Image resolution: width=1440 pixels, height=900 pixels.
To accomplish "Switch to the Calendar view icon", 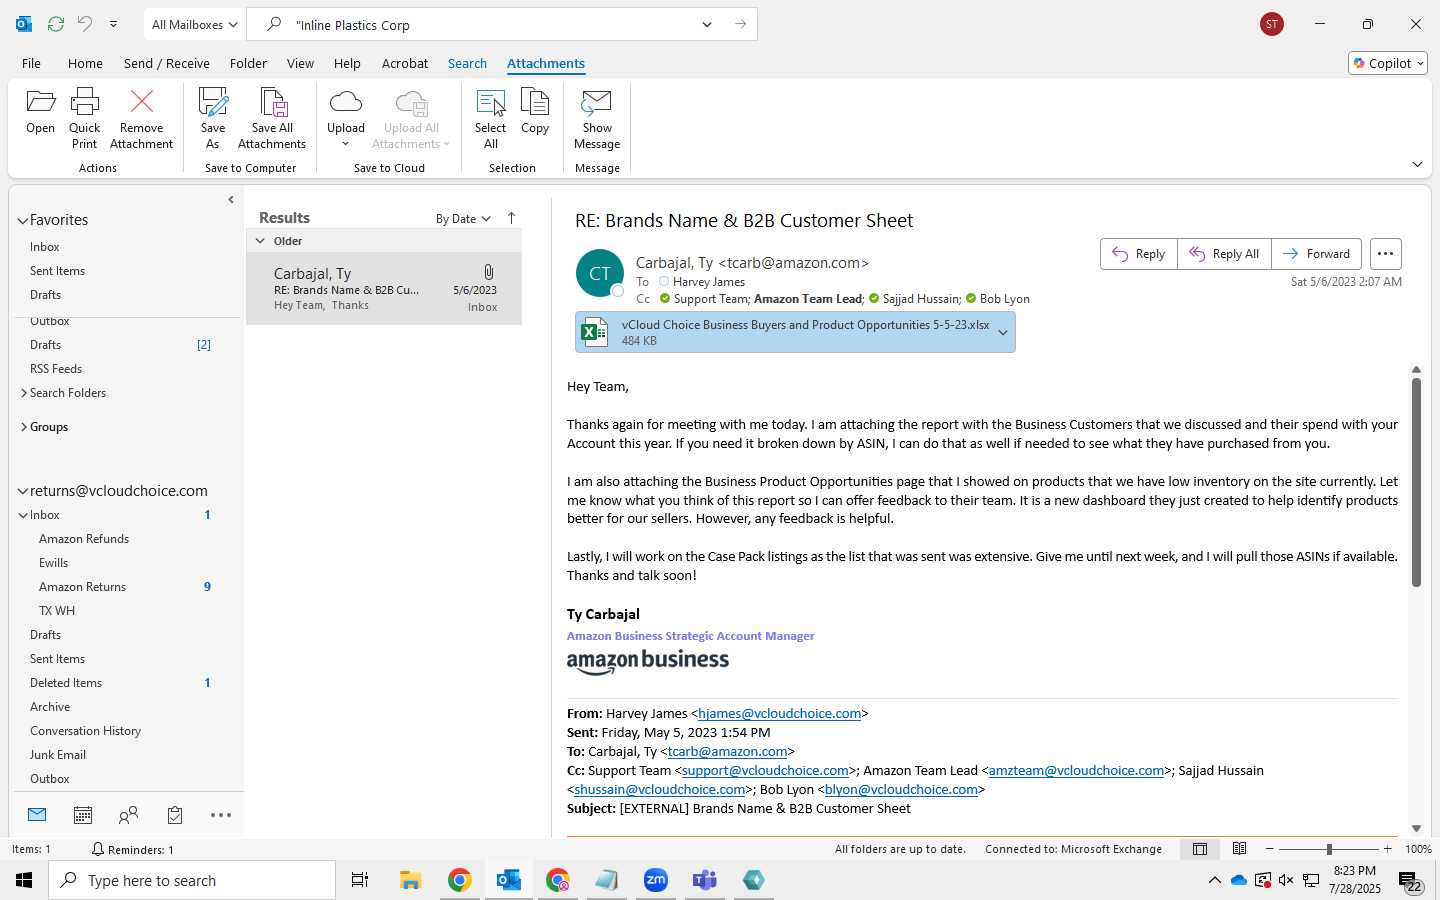I will coord(83,815).
